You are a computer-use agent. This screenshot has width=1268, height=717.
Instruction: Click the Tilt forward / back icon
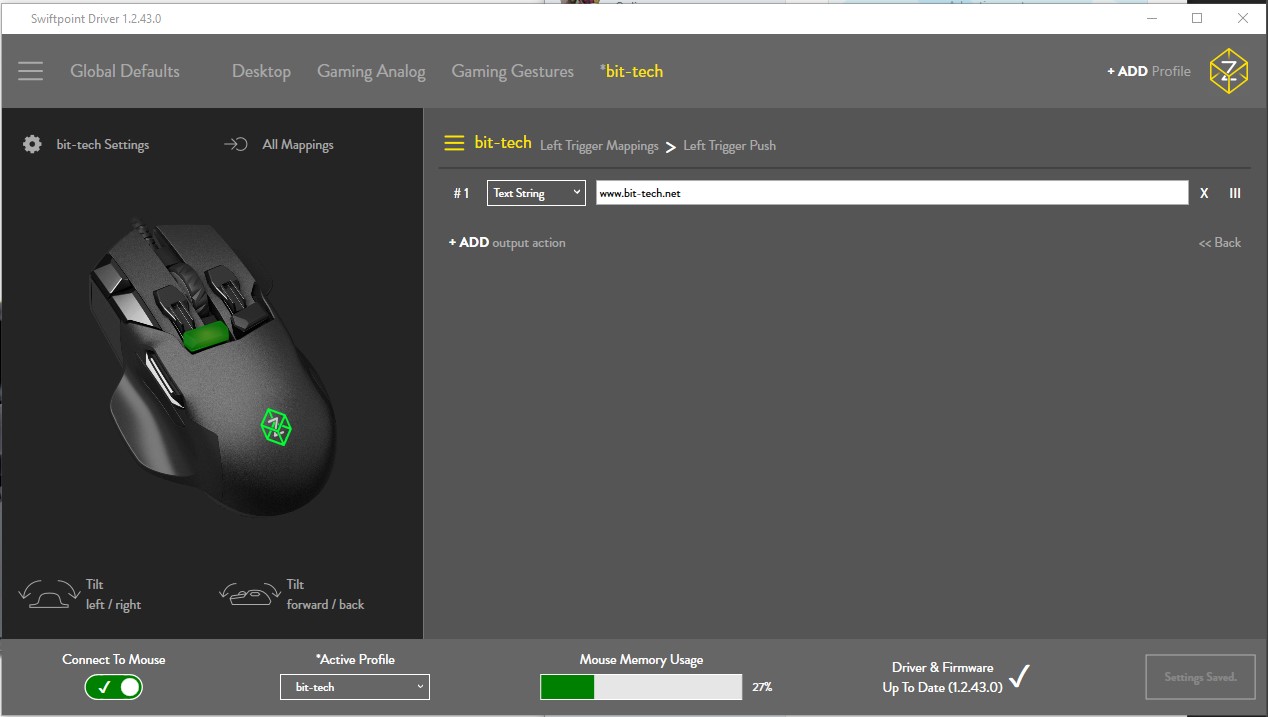click(x=250, y=594)
